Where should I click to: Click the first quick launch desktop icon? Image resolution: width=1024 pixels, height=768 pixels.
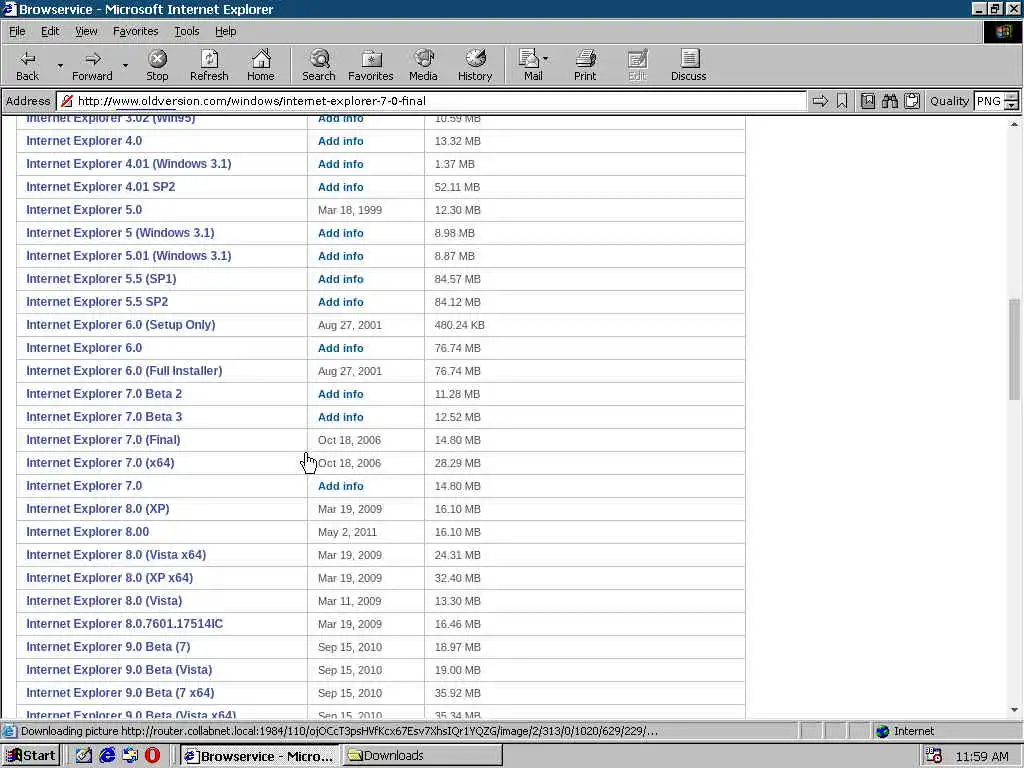84,756
